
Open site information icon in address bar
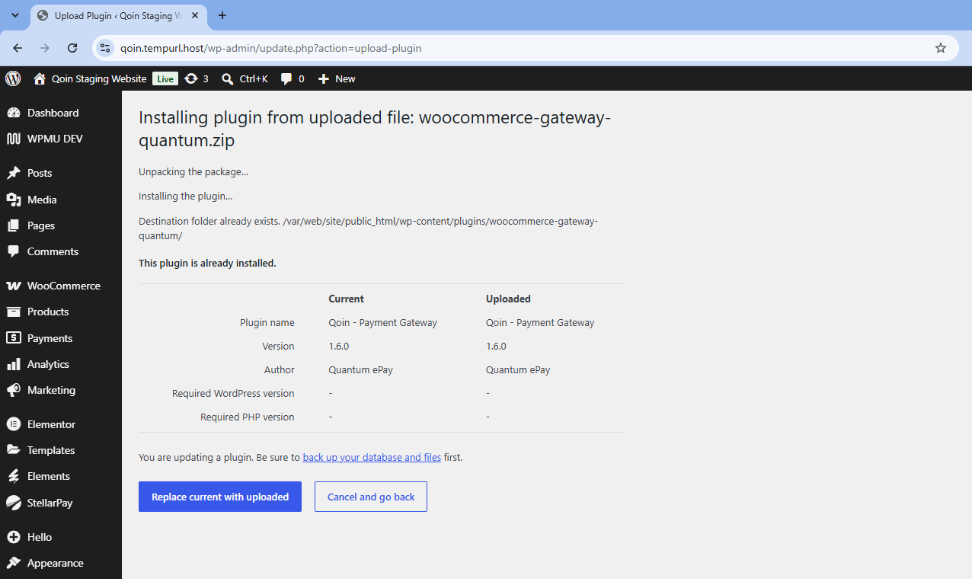point(105,48)
